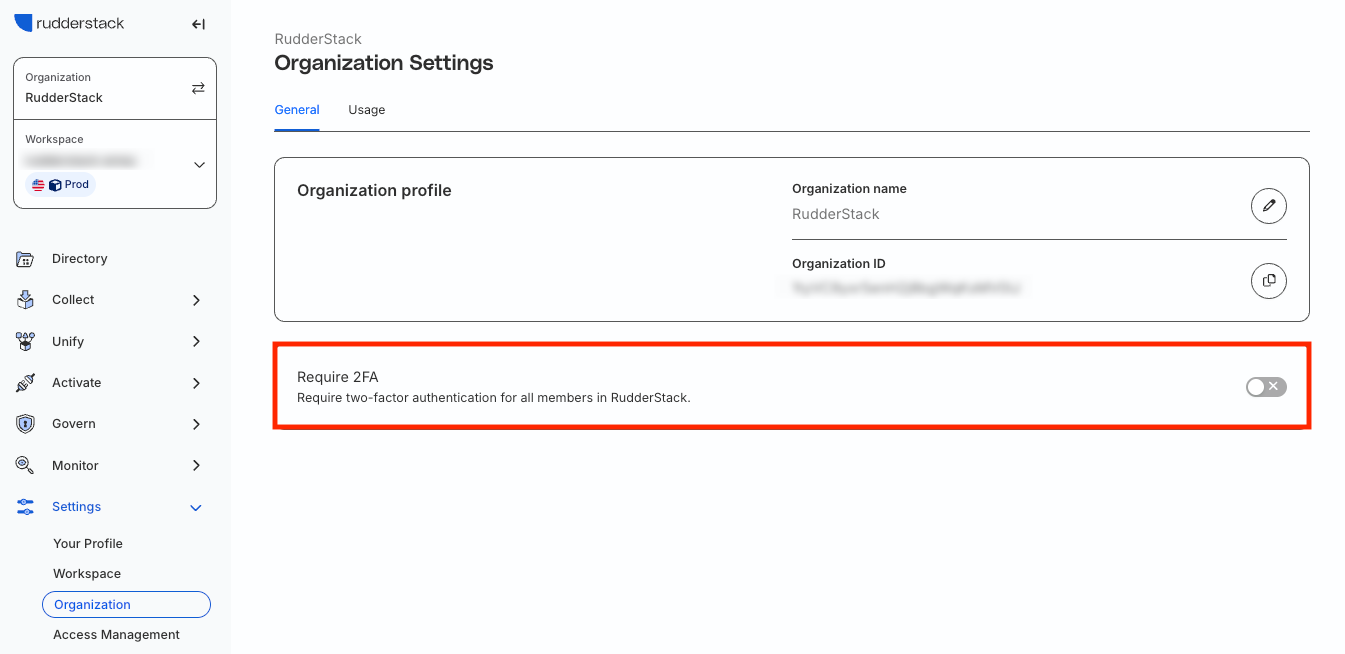
Task: Collapse the sidebar with the arrow icon
Action: [x=198, y=24]
